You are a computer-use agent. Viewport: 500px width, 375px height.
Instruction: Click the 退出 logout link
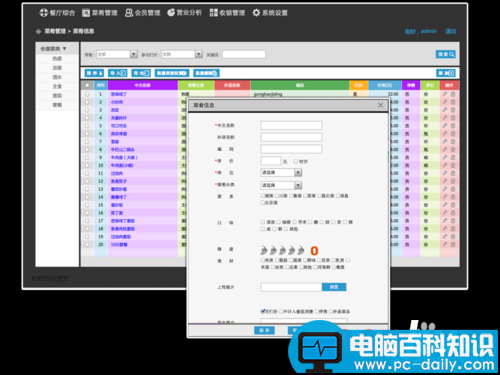[x=451, y=31]
